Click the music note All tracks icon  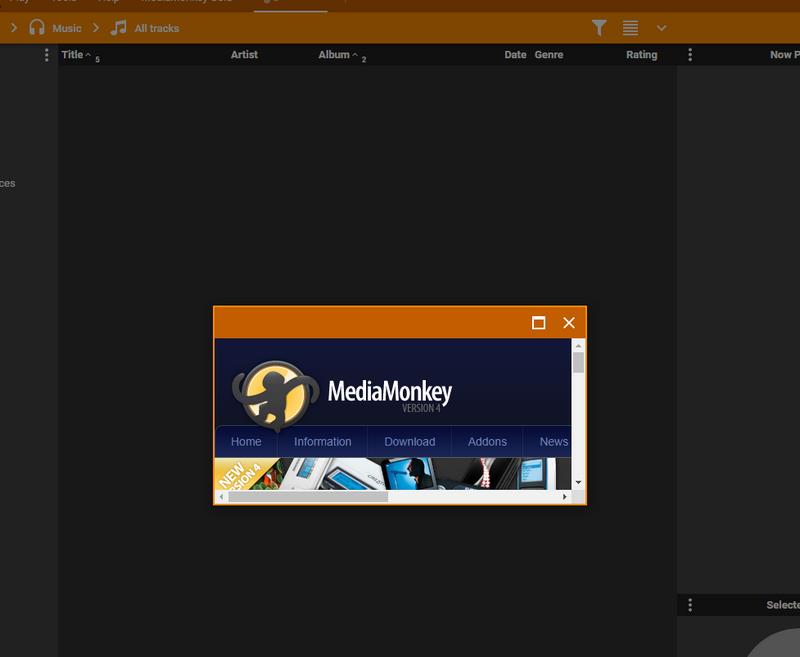[119, 28]
